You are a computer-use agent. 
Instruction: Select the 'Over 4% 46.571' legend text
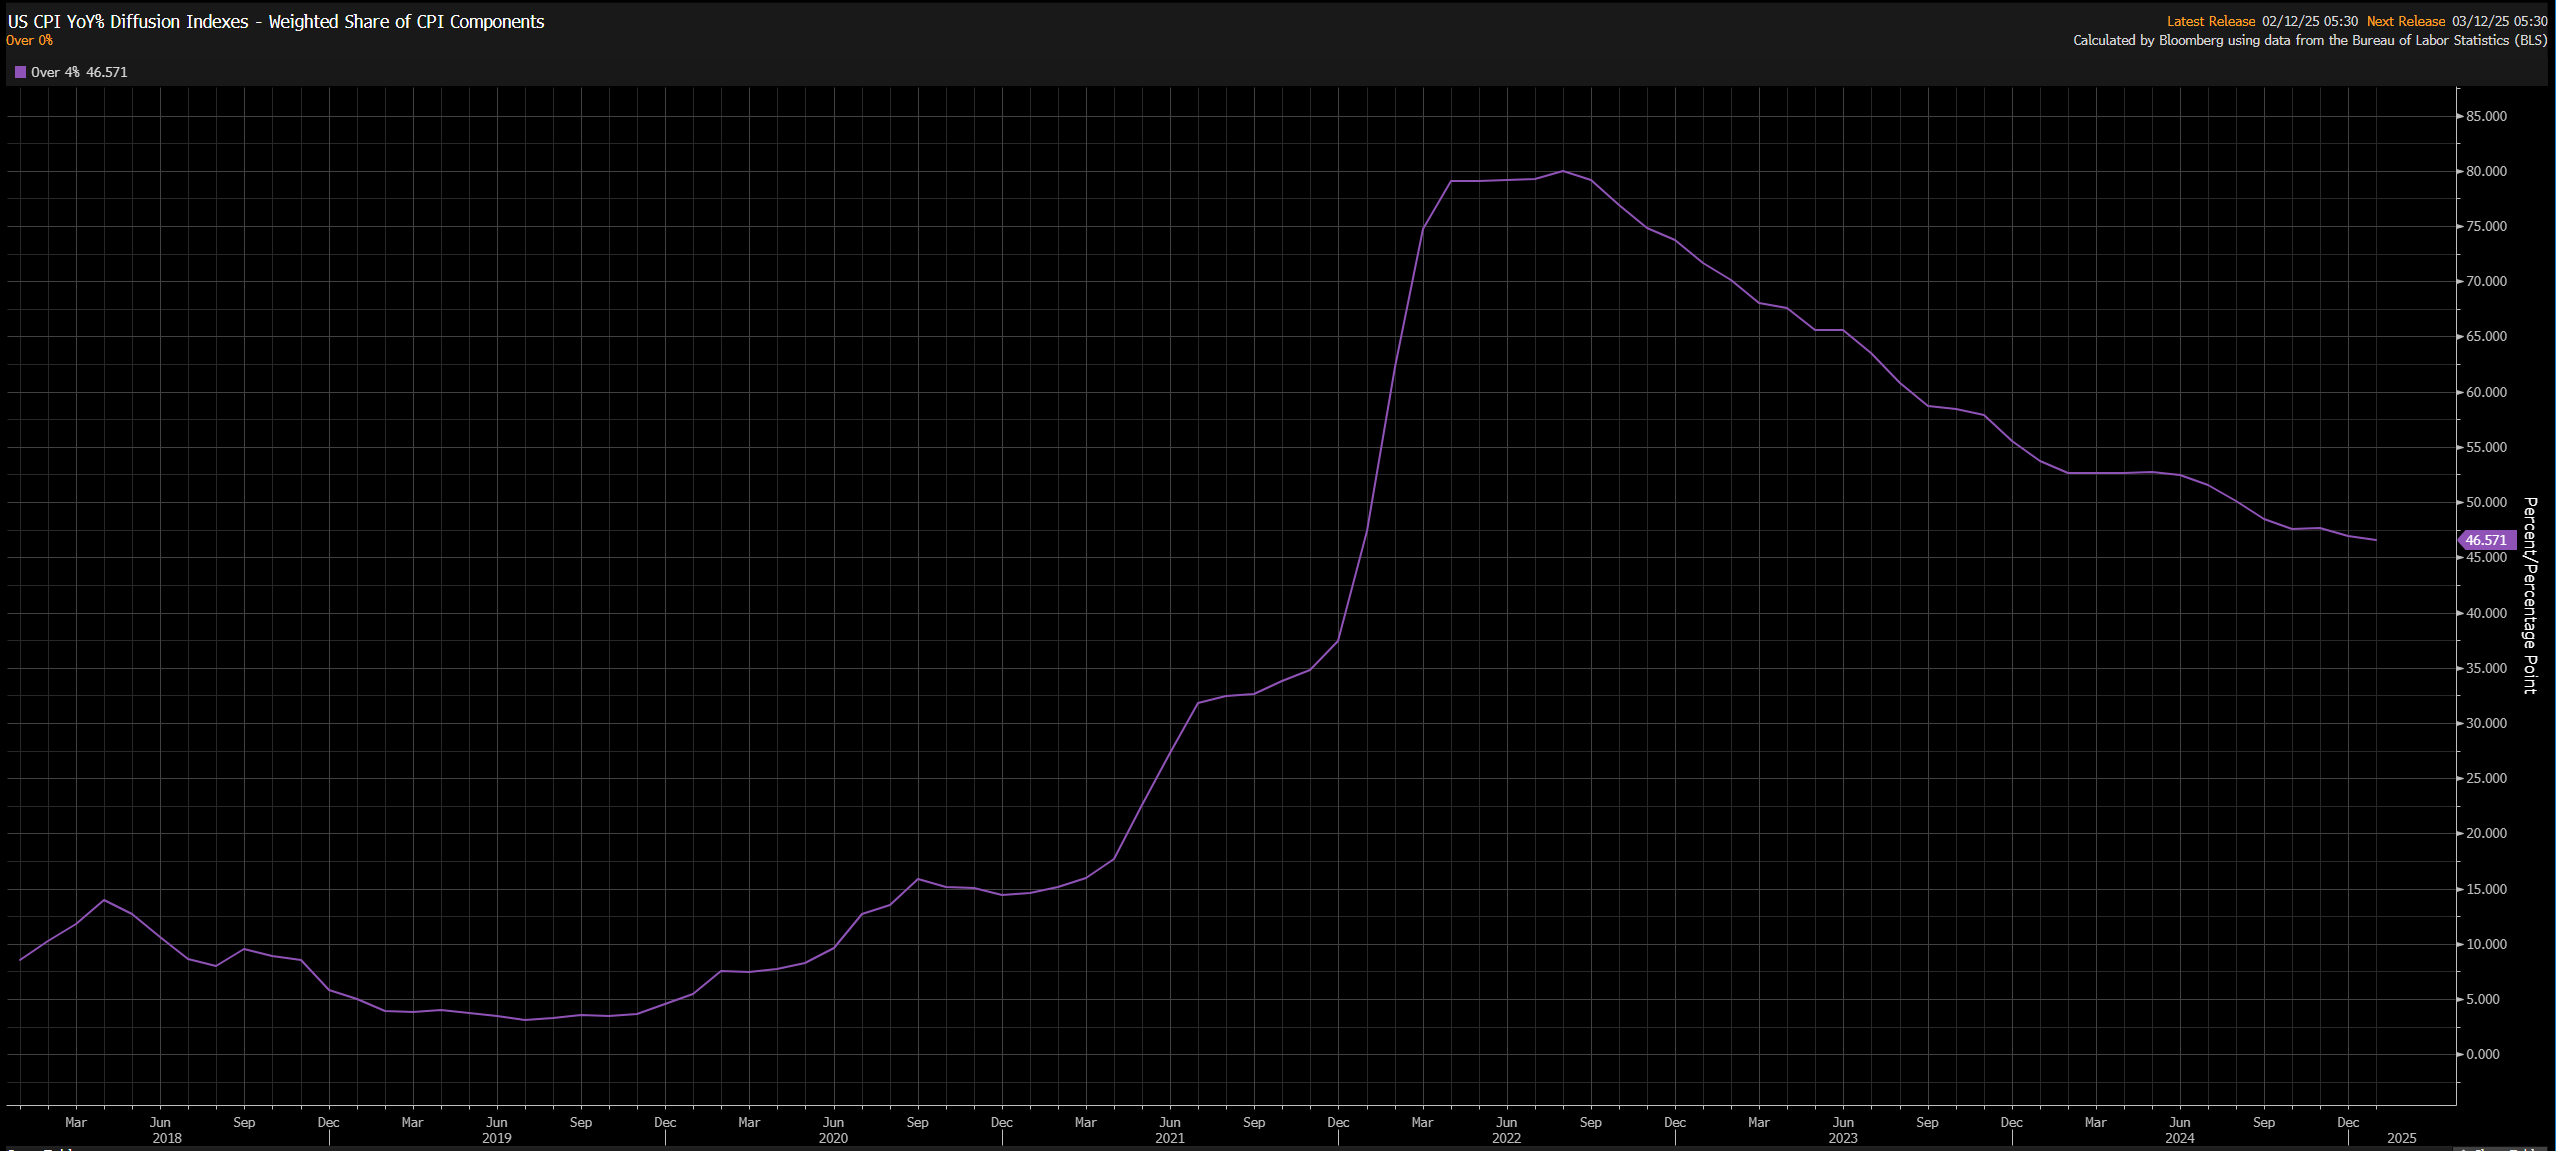click(x=79, y=72)
